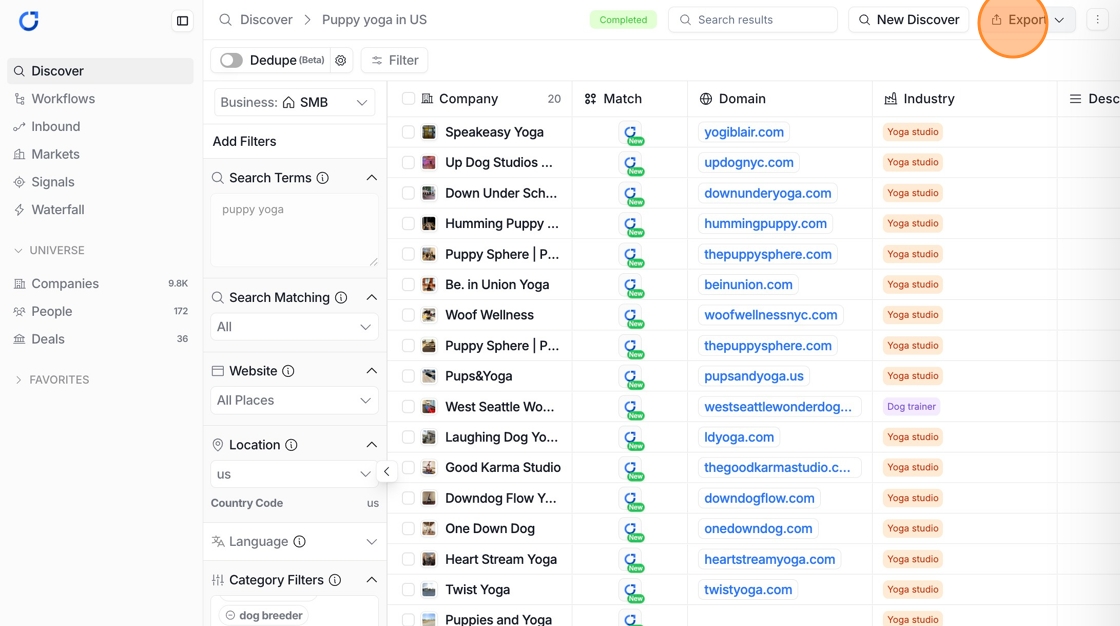Collapse the Category Filters section
1120x626 pixels.
(x=371, y=580)
